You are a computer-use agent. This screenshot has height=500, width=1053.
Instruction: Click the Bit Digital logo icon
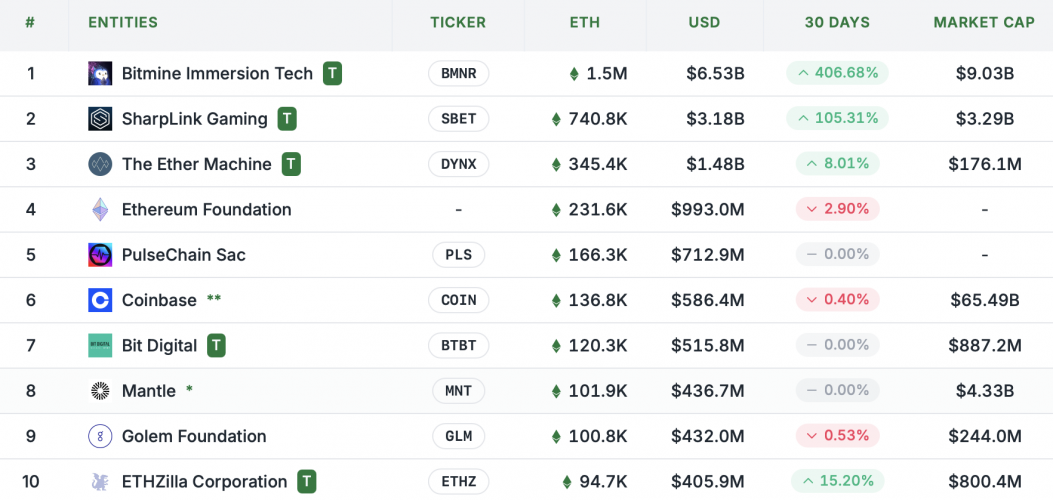(100, 346)
